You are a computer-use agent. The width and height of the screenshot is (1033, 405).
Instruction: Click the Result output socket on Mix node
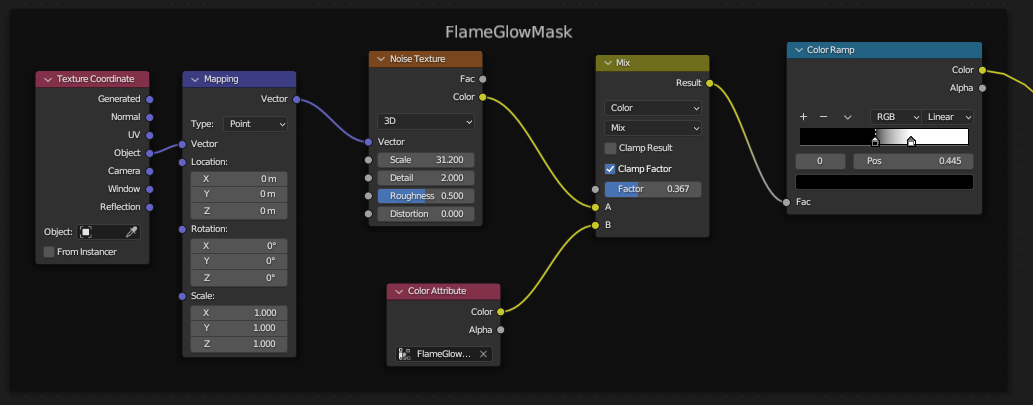(710, 83)
